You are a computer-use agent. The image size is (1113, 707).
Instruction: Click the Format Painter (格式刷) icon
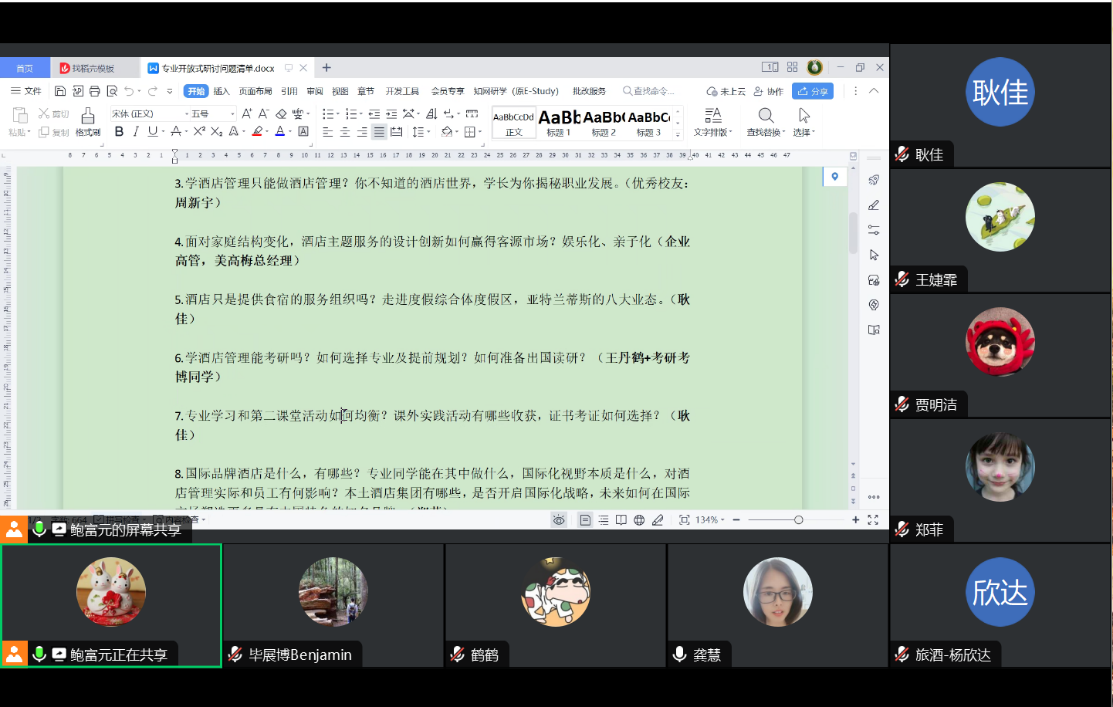[87, 116]
